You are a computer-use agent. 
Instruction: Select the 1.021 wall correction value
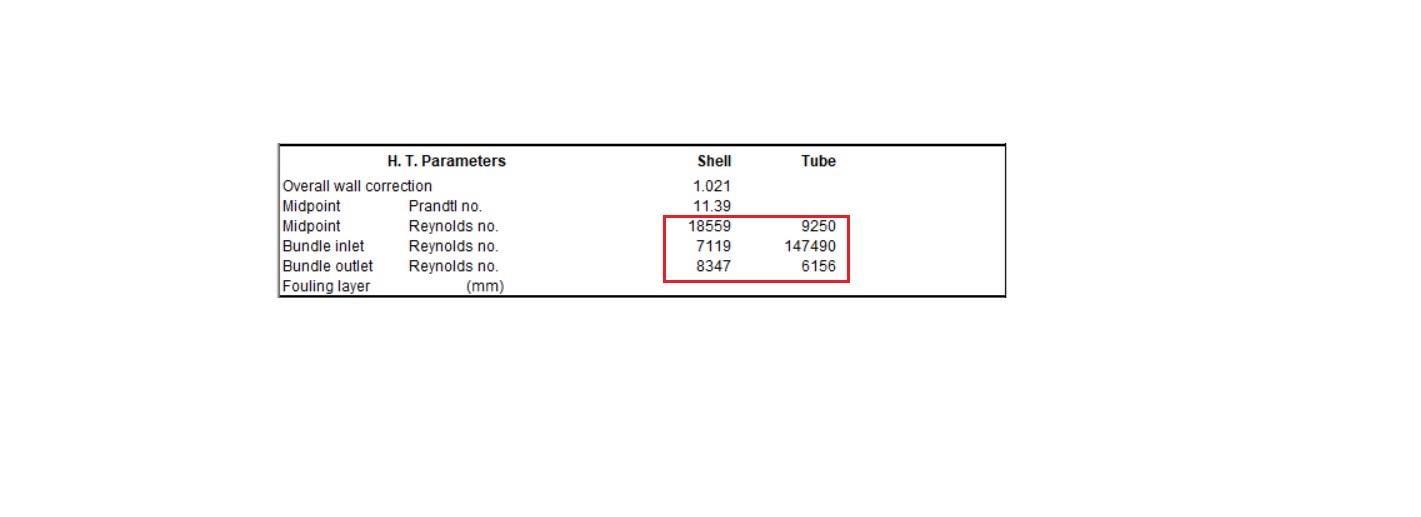(x=712, y=186)
